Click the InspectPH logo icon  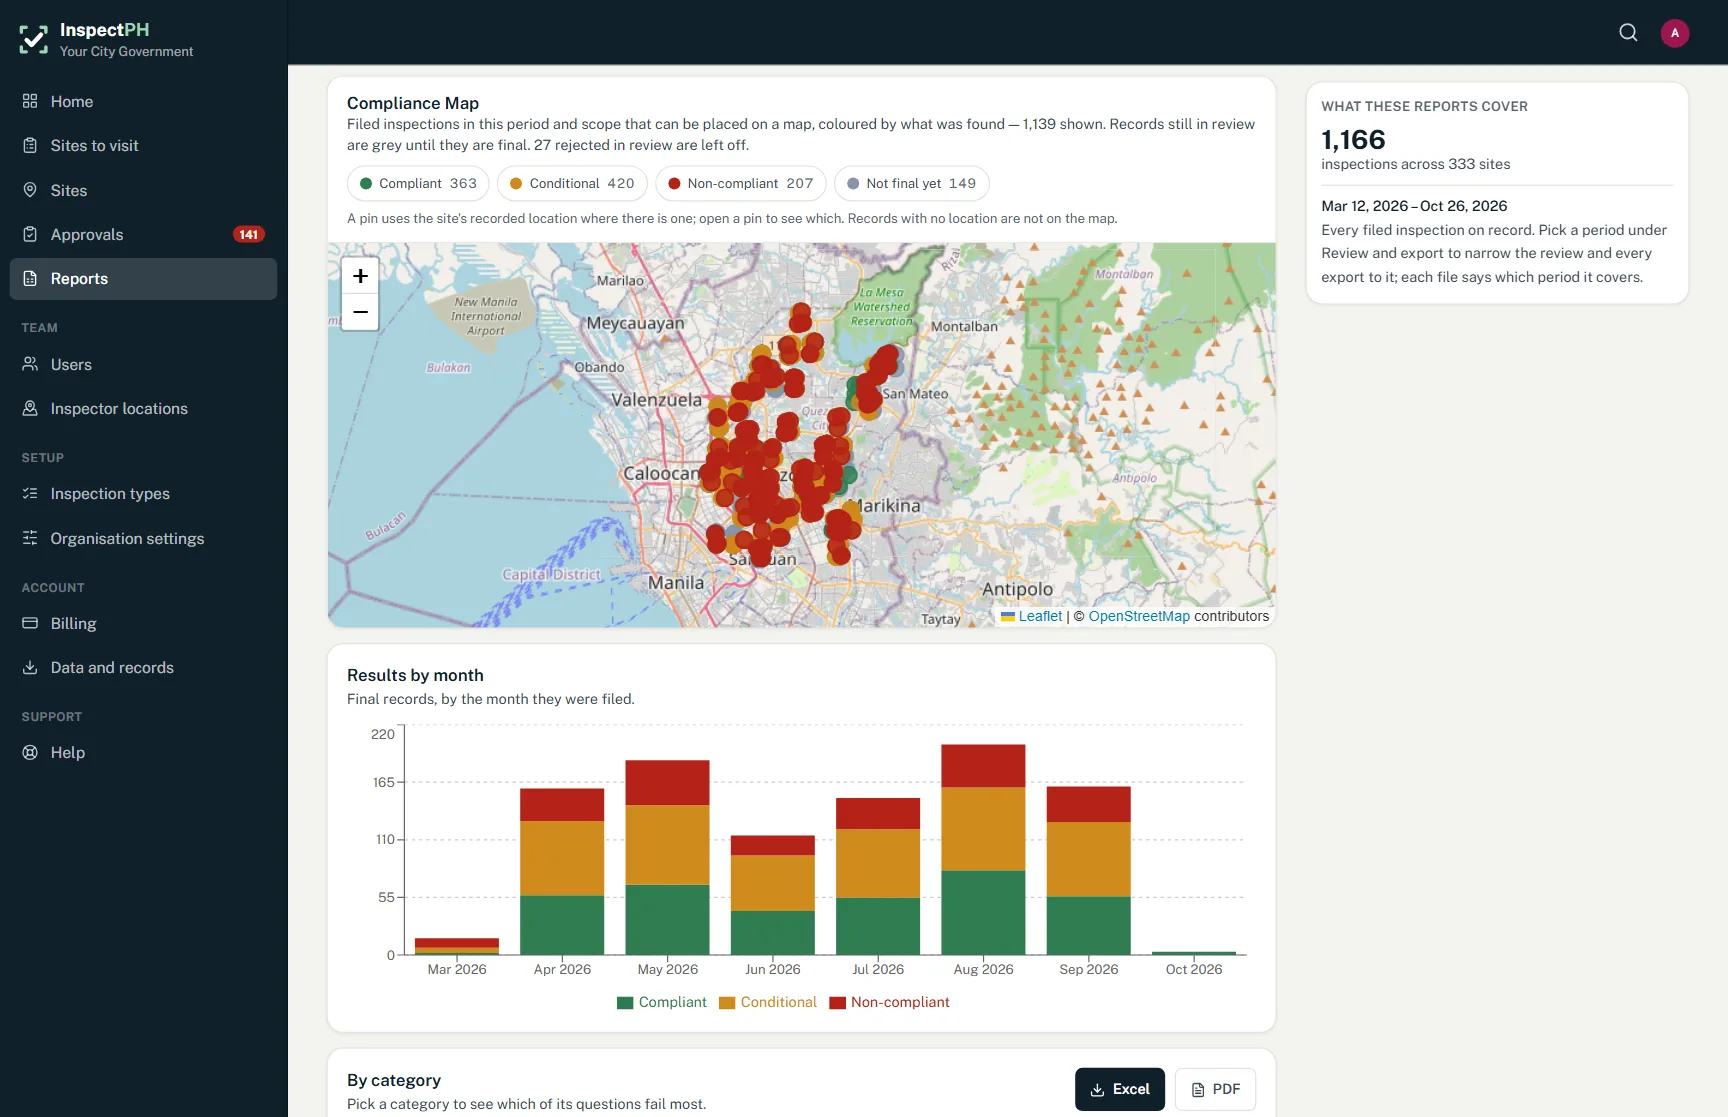[x=34, y=39]
